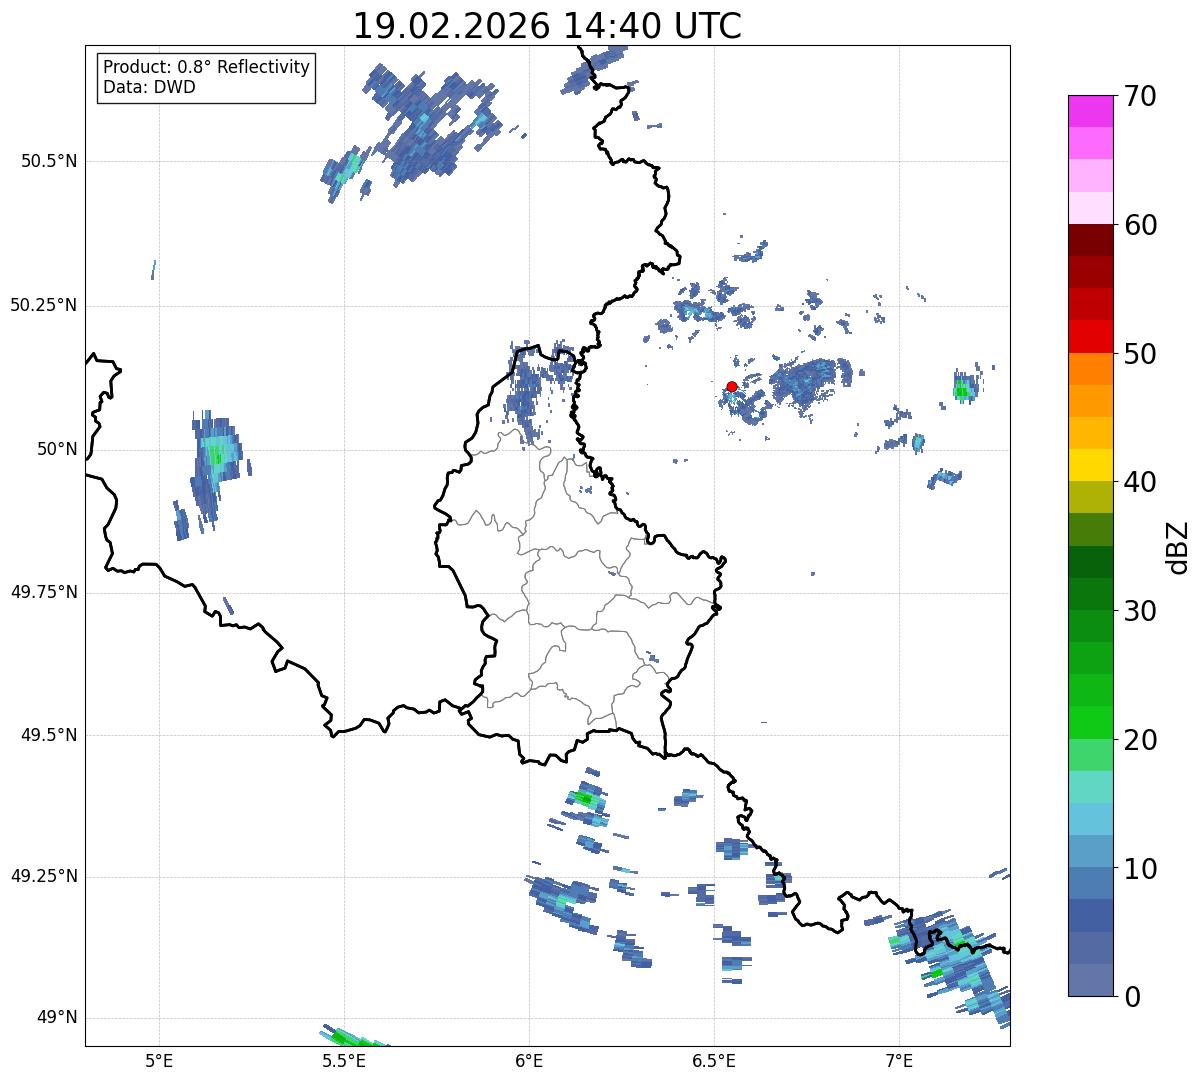This screenshot has height=1081, width=1202.
Task: Click the longitude label 7°E
Action: coord(899,1060)
